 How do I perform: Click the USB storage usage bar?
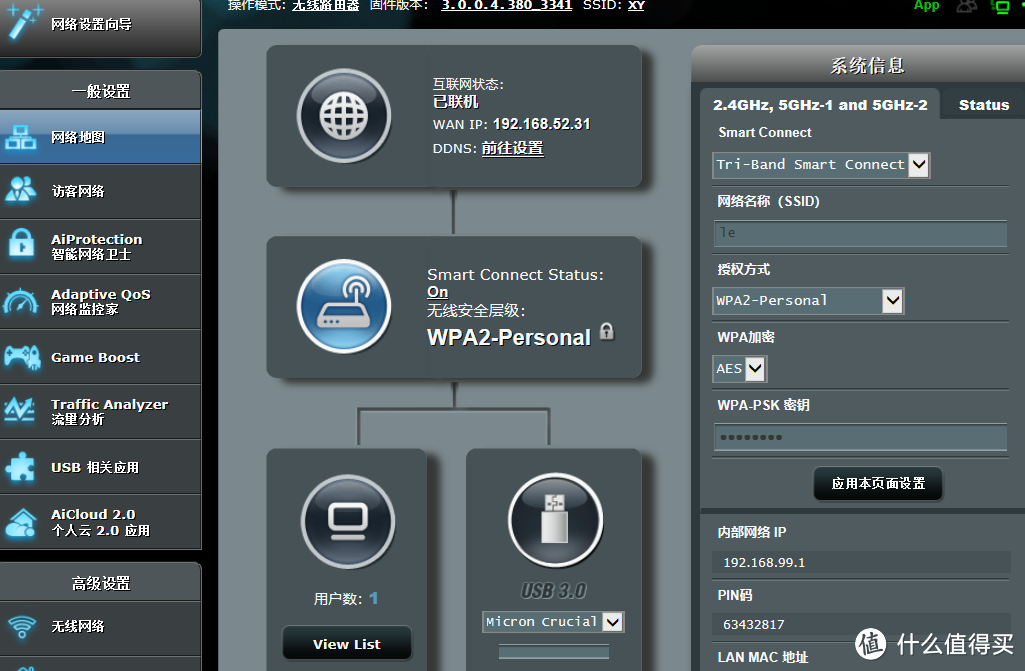point(554,651)
